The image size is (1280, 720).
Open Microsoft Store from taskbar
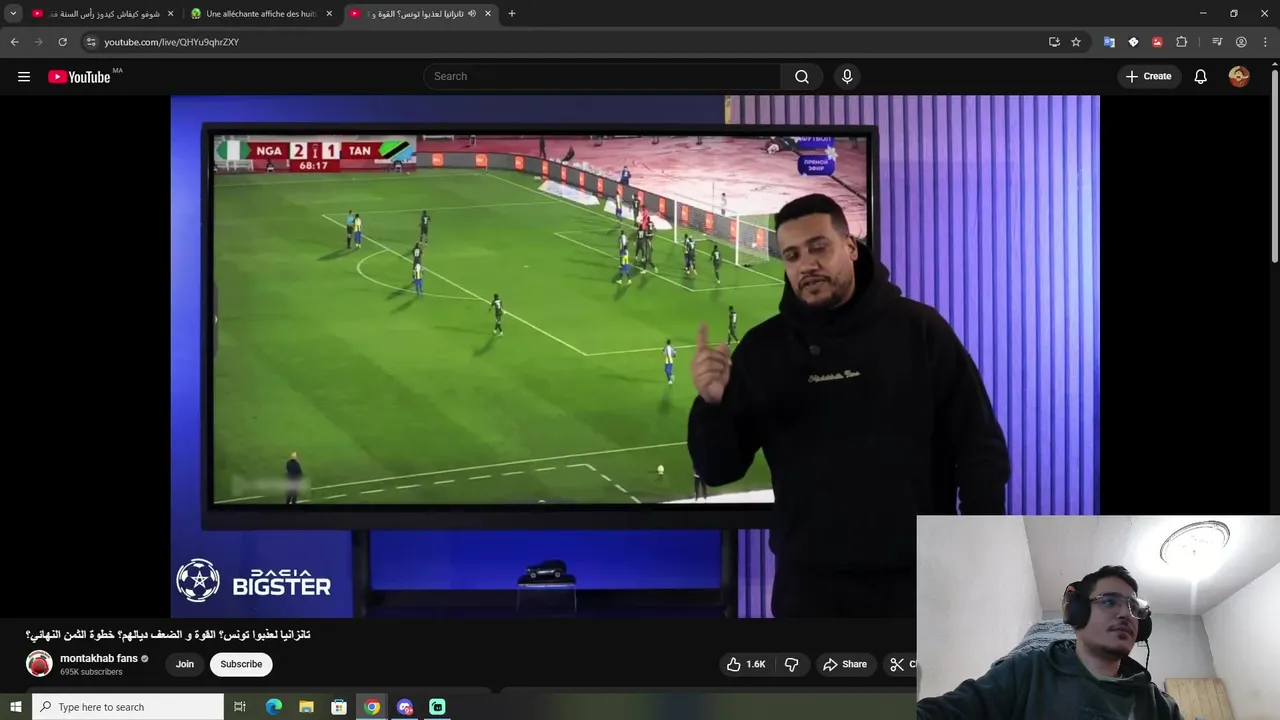point(339,707)
